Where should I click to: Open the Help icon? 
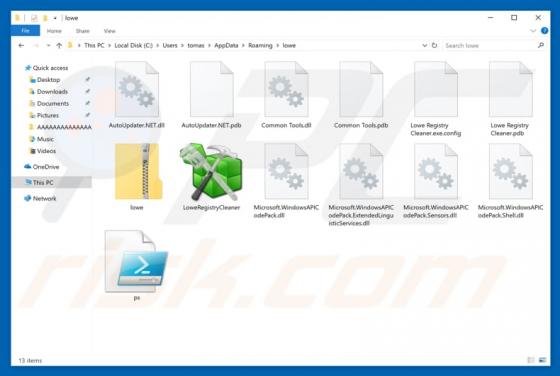point(544,31)
